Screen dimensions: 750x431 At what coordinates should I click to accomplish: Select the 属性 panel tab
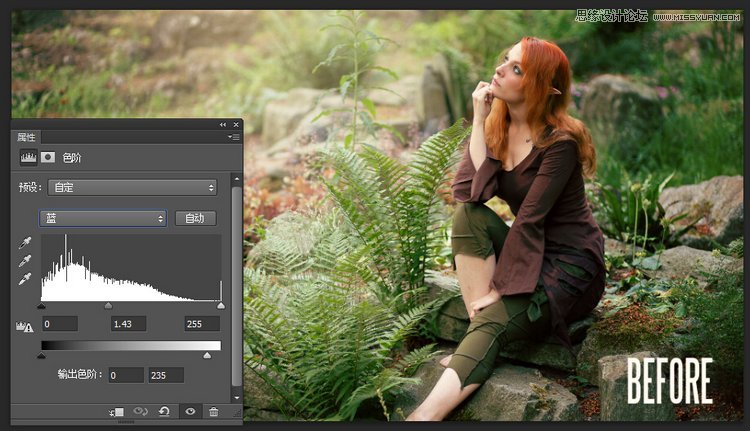[26, 136]
